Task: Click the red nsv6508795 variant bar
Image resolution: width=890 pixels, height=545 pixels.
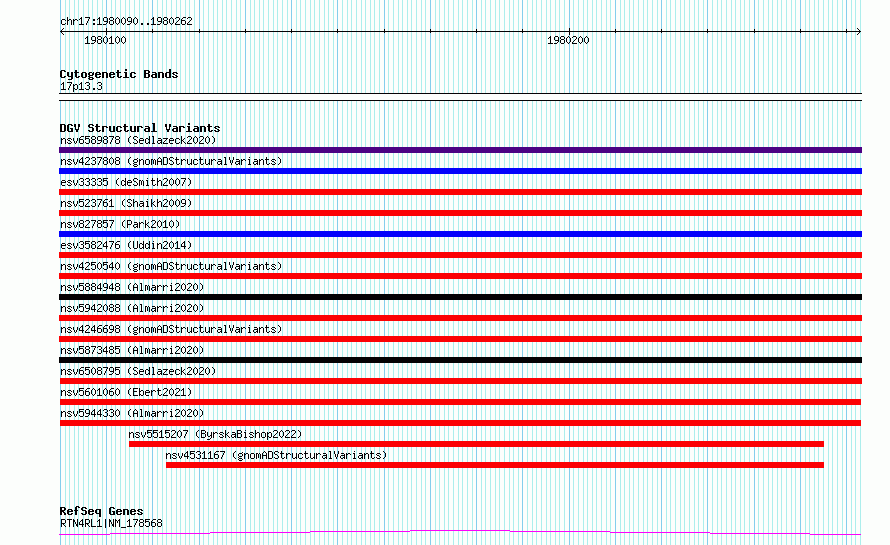Action: click(x=460, y=381)
